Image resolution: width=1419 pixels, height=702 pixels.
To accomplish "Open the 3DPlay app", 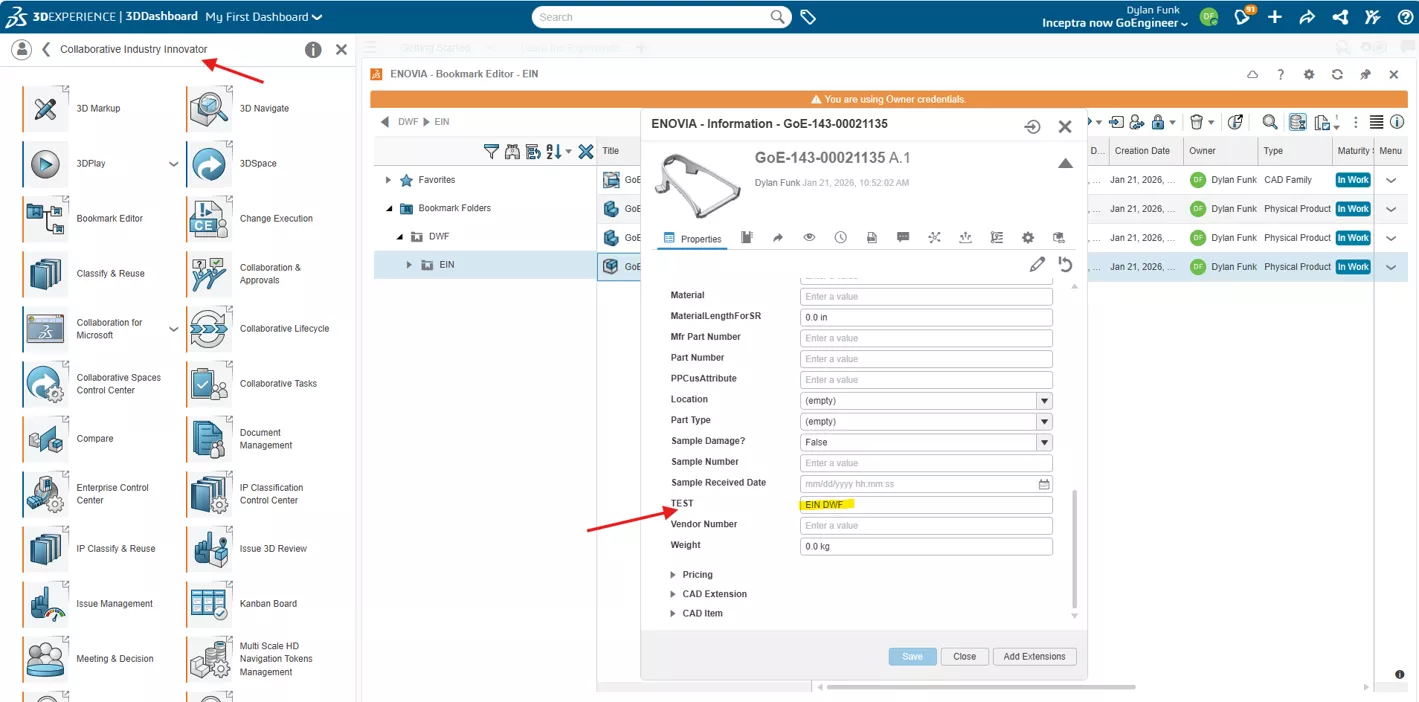I will click(45, 163).
